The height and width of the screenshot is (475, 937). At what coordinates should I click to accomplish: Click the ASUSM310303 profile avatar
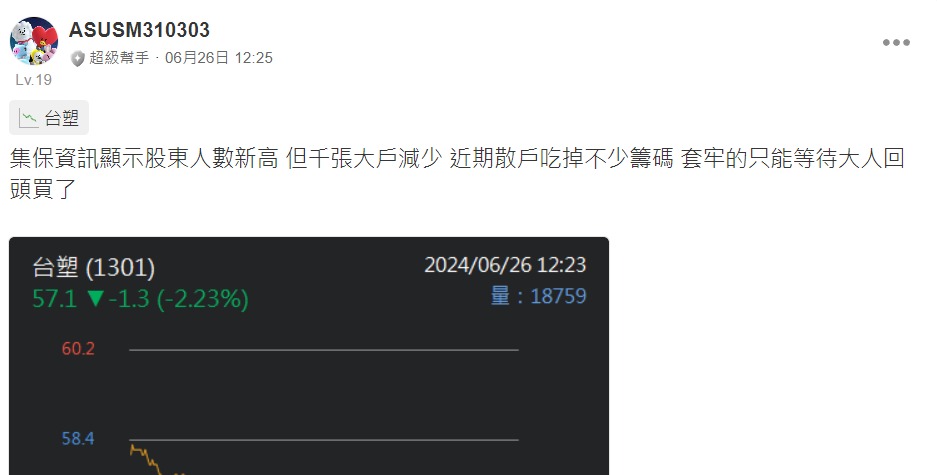[x=34, y=41]
